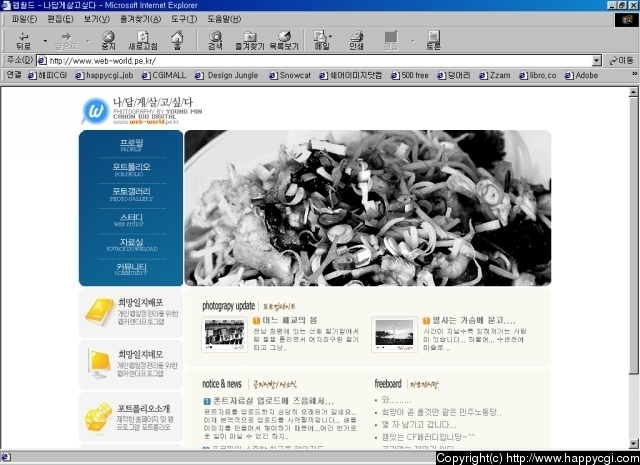The width and height of the screenshot is (640, 465).
Task: Reload the page using 새로고침
Action: (142, 40)
